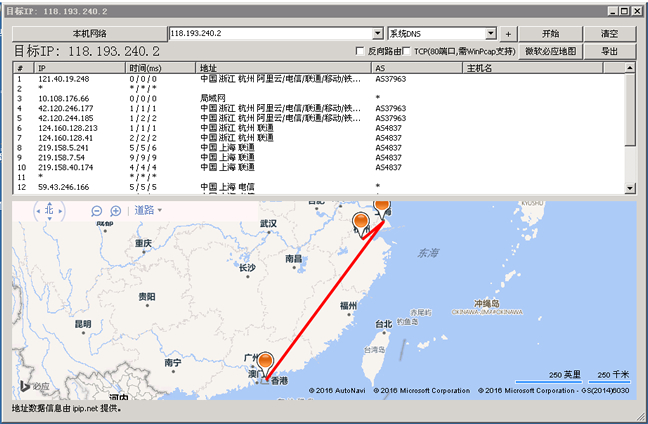The width and height of the screenshot is (648, 424).
Task: Click the Bing logo on the map
Action: [32, 384]
